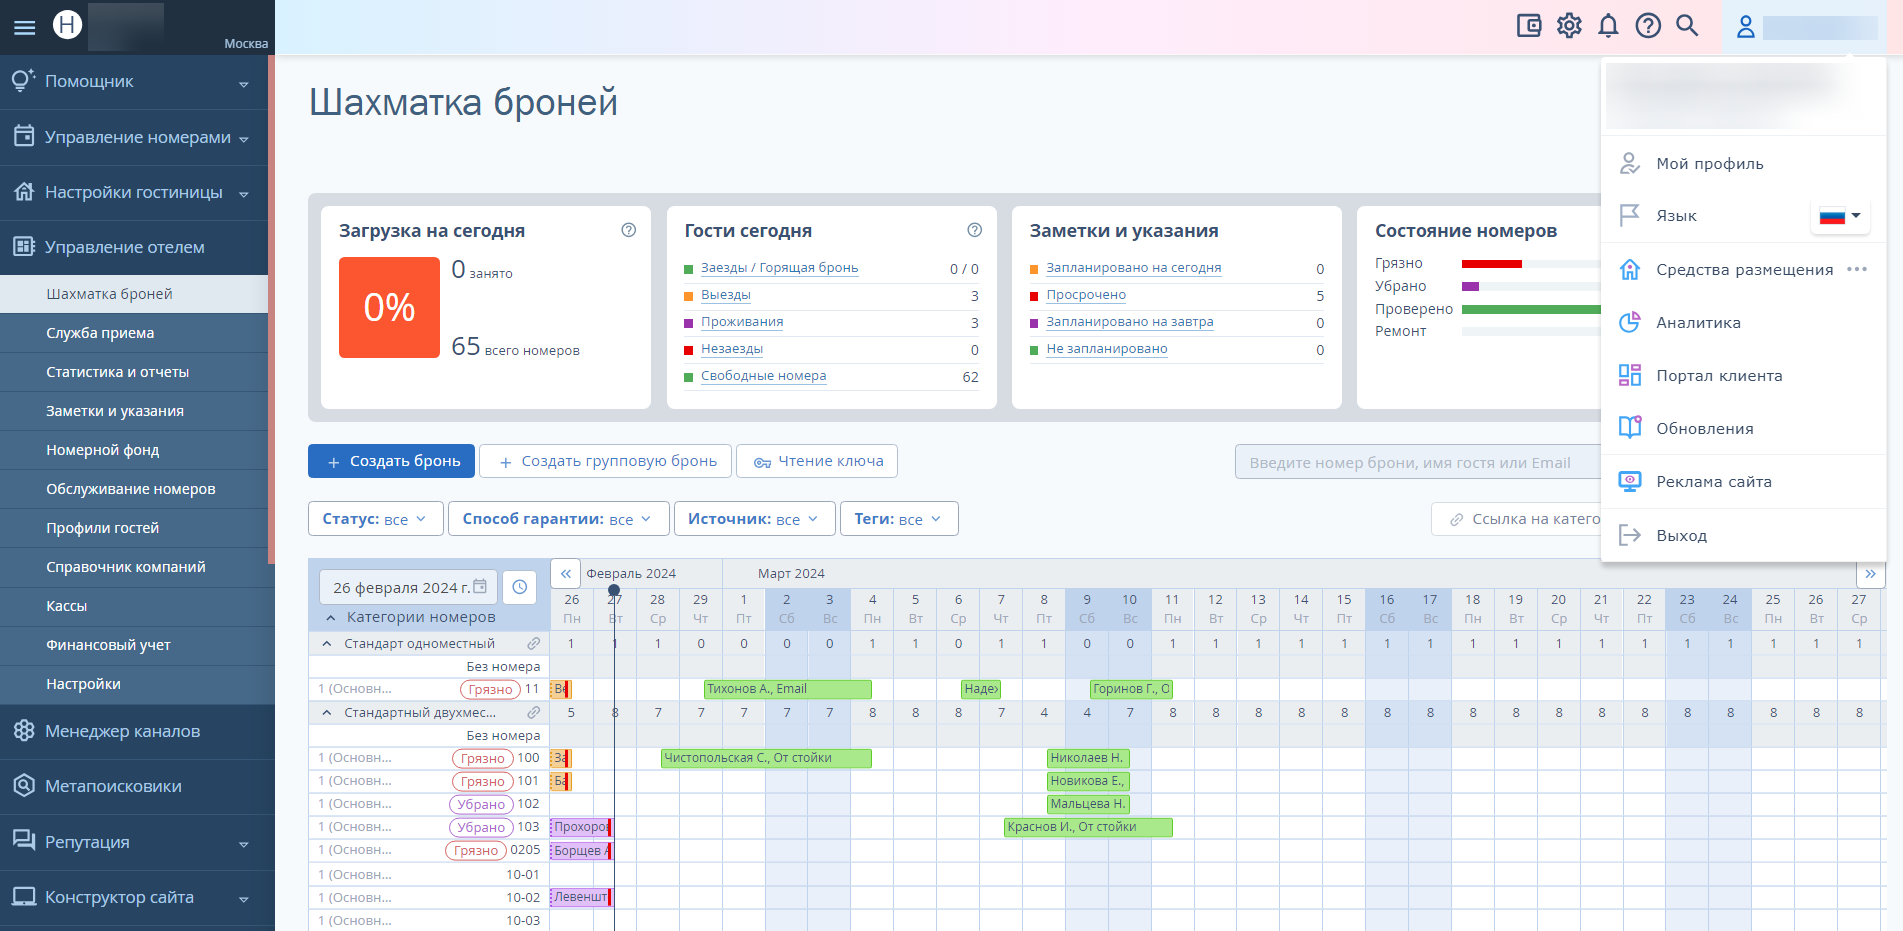Screen dimensions: 1903x931
Task: Click the clock icon next to date
Action: click(x=520, y=587)
